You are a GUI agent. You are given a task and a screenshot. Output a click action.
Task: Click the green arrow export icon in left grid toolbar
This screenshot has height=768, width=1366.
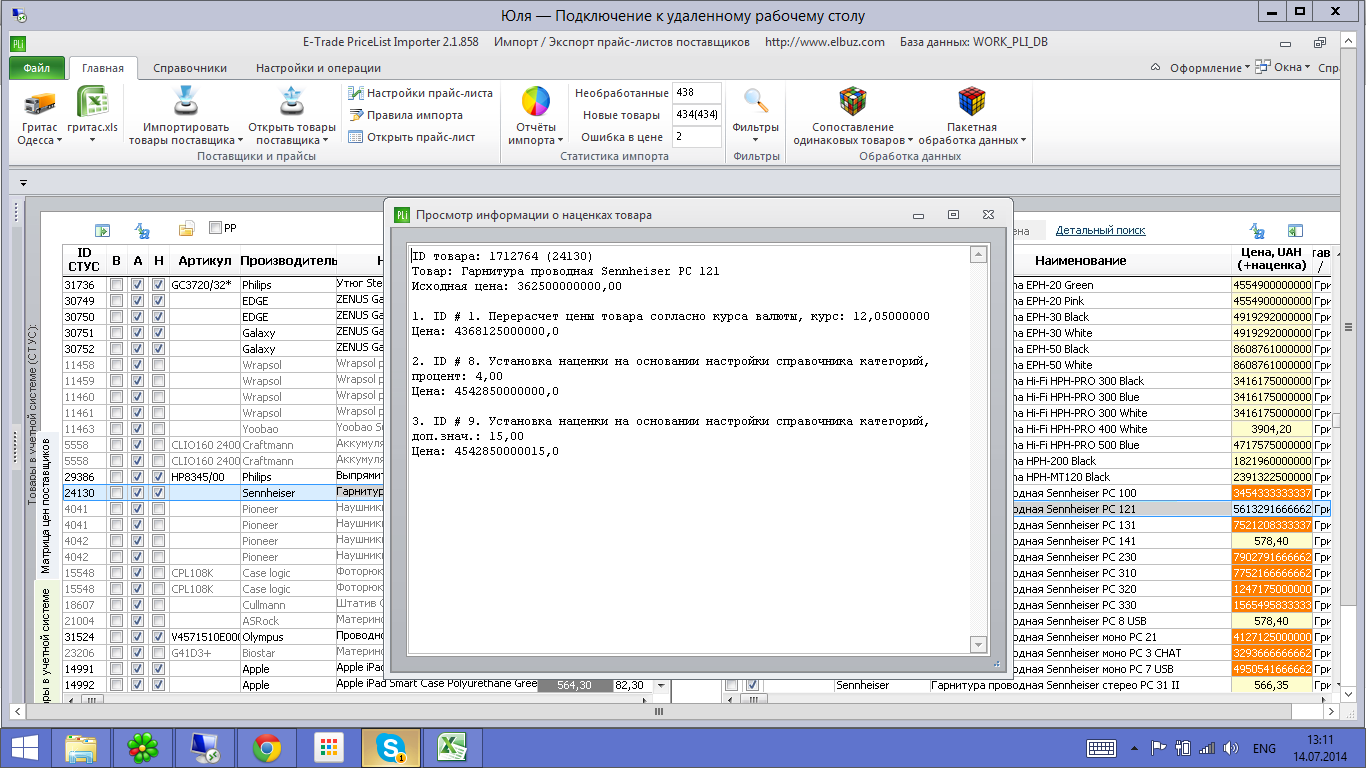point(101,230)
